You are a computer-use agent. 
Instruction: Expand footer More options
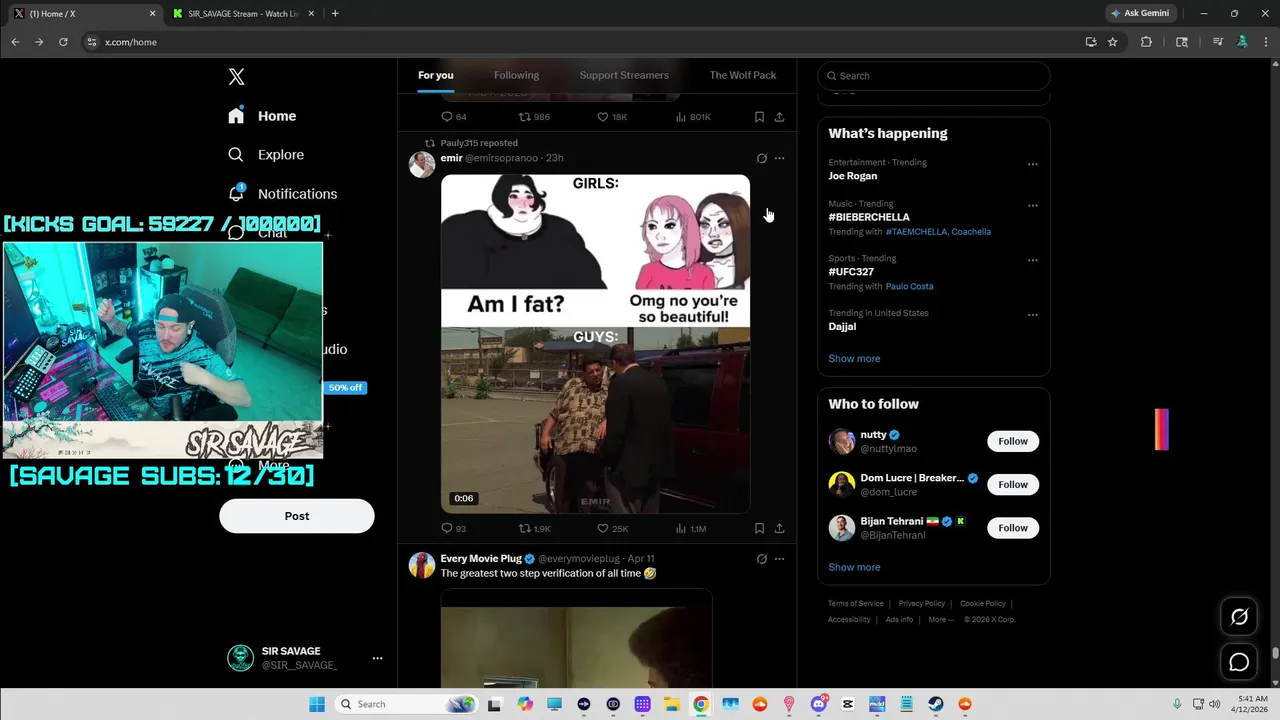tap(941, 620)
